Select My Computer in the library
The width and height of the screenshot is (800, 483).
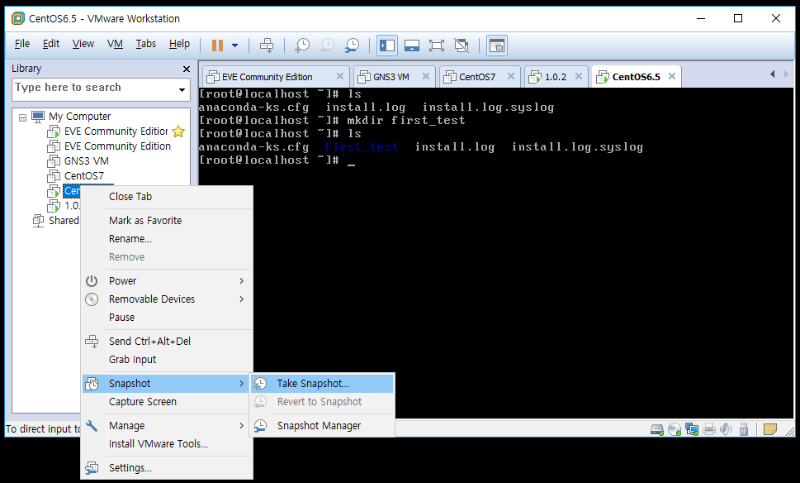80,116
